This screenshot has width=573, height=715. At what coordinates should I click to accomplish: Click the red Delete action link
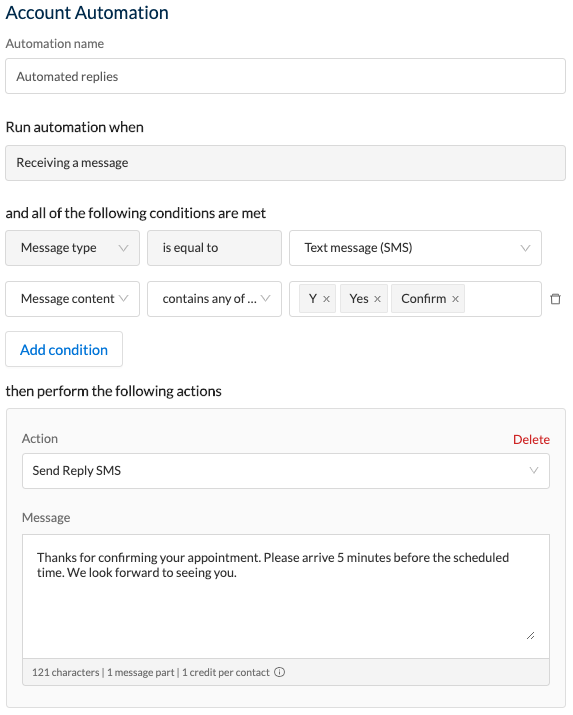tap(531, 439)
